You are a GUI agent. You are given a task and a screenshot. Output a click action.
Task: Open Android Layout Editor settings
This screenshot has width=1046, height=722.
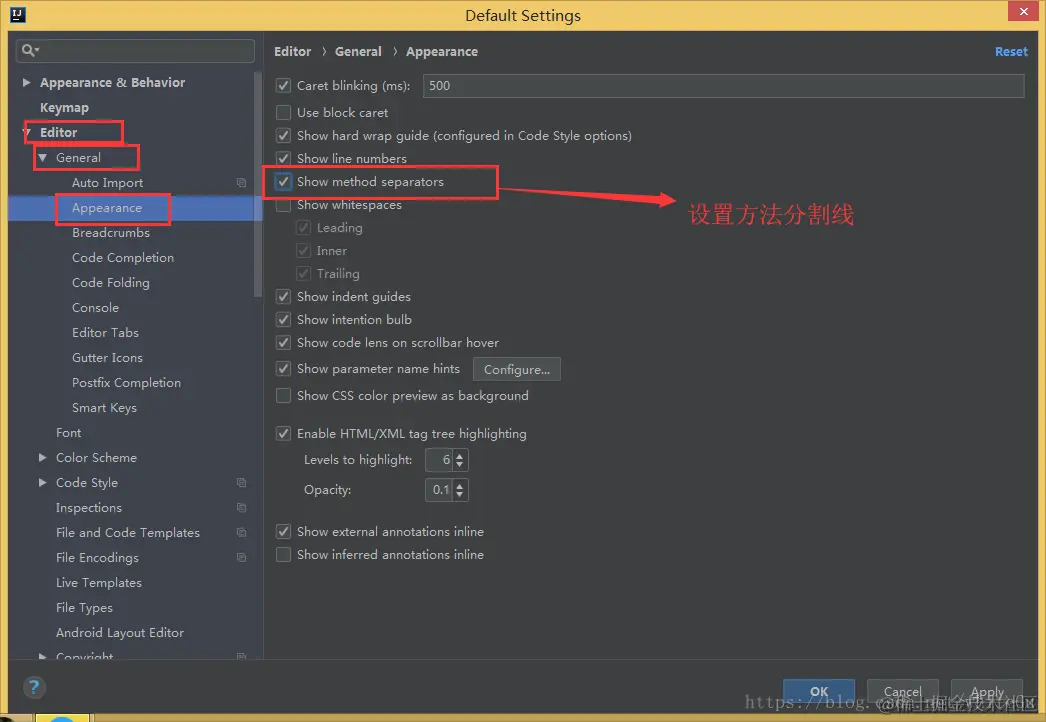119,633
